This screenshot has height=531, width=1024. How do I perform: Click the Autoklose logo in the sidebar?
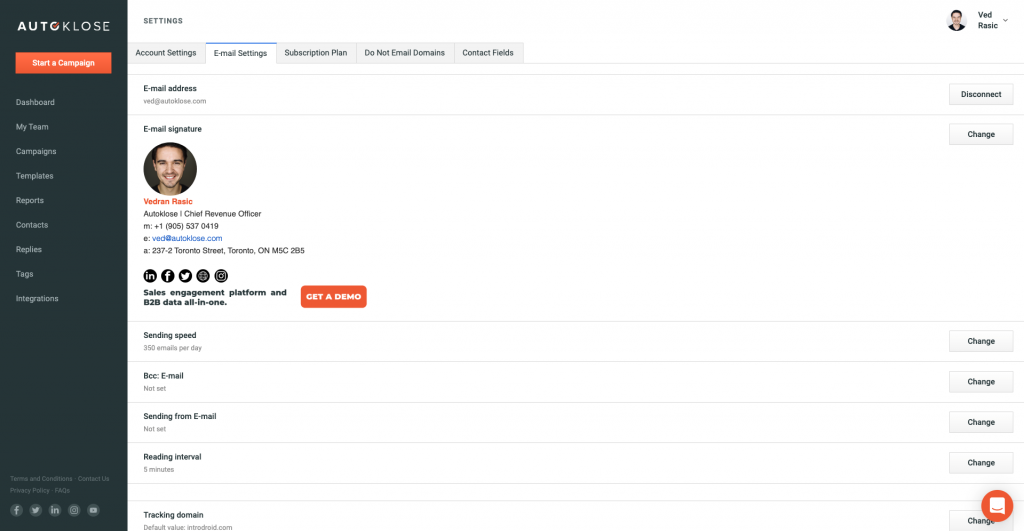point(63,26)
